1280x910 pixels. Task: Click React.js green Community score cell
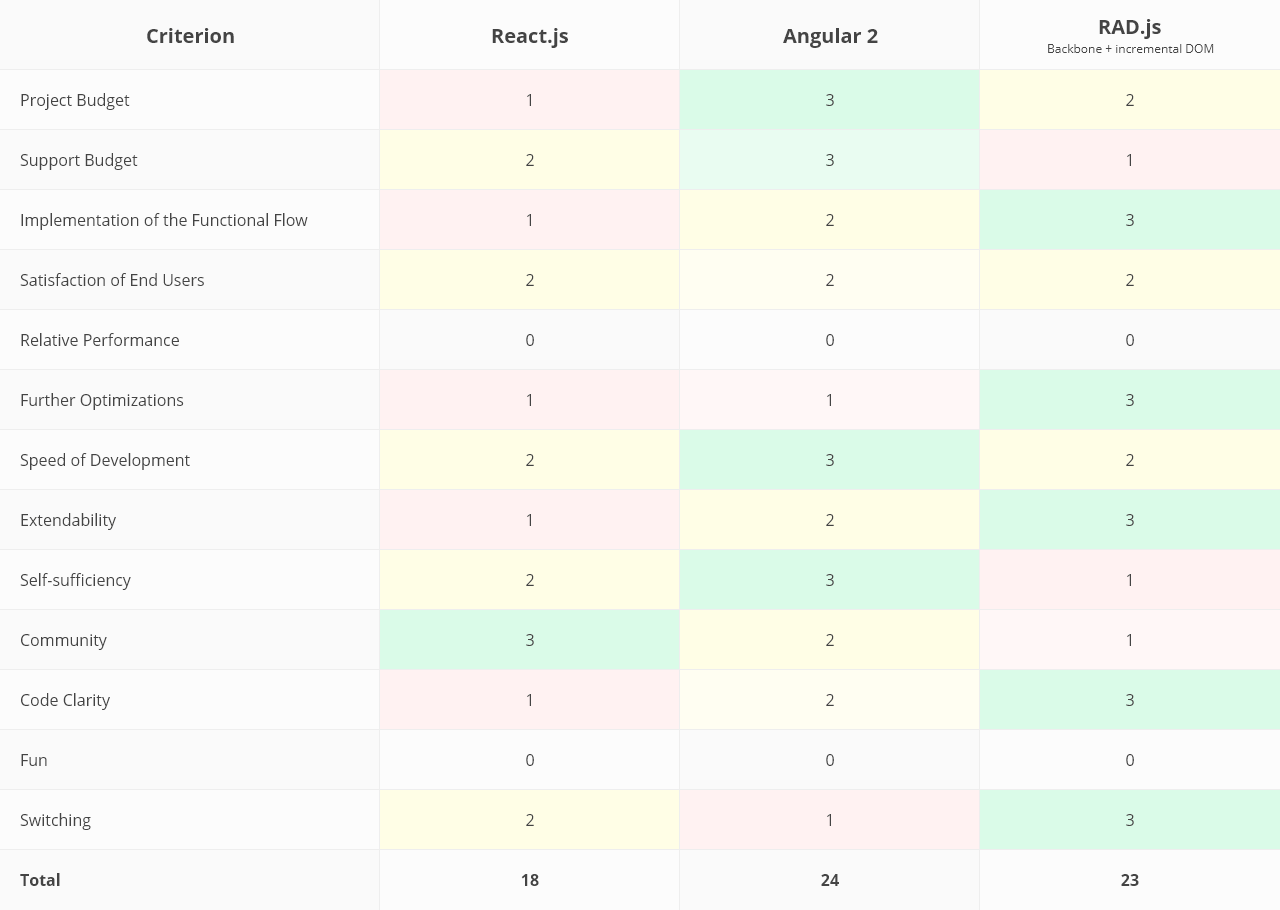[x=529, y=640]
